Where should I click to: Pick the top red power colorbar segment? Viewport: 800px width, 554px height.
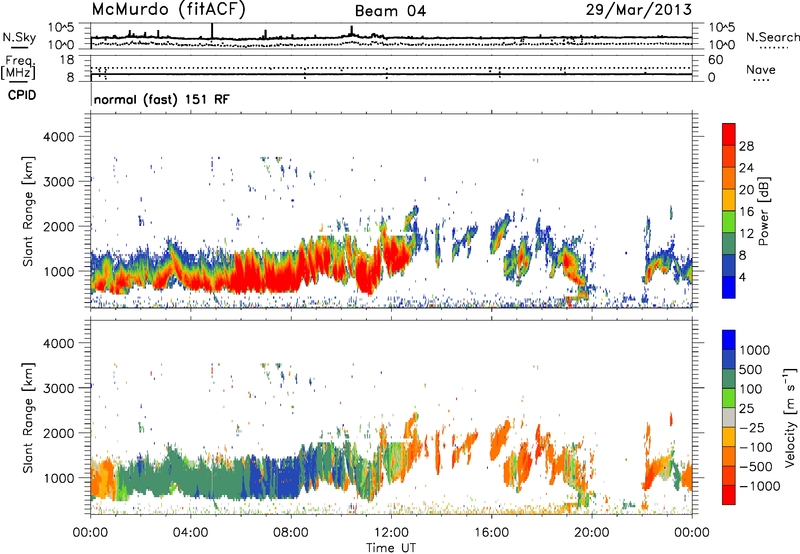point(729,134)
